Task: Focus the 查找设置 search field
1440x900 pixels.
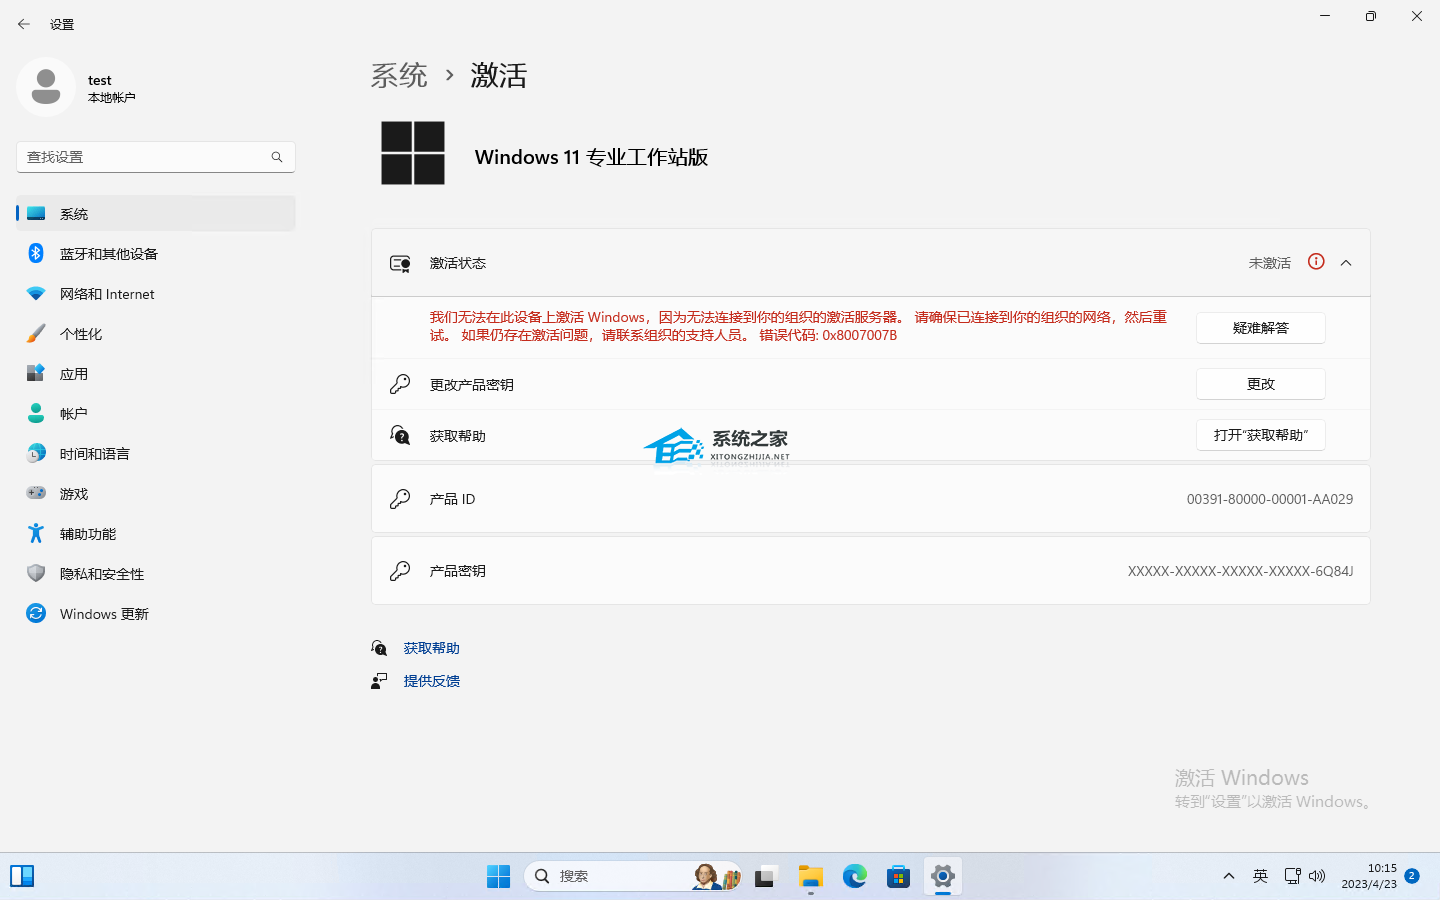Action: tap(156, 157)
